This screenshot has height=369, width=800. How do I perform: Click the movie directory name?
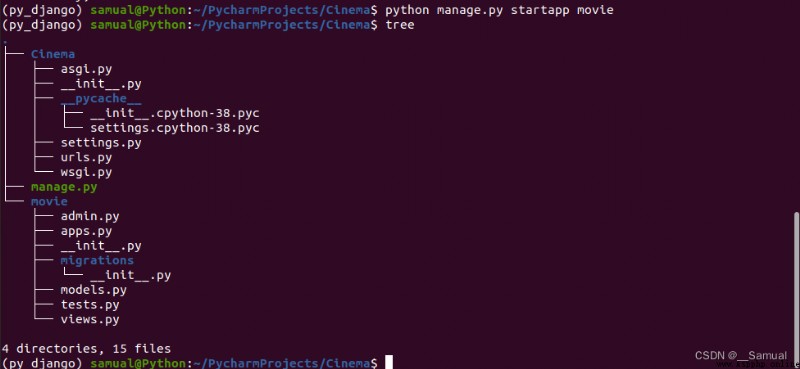(49, 202)
